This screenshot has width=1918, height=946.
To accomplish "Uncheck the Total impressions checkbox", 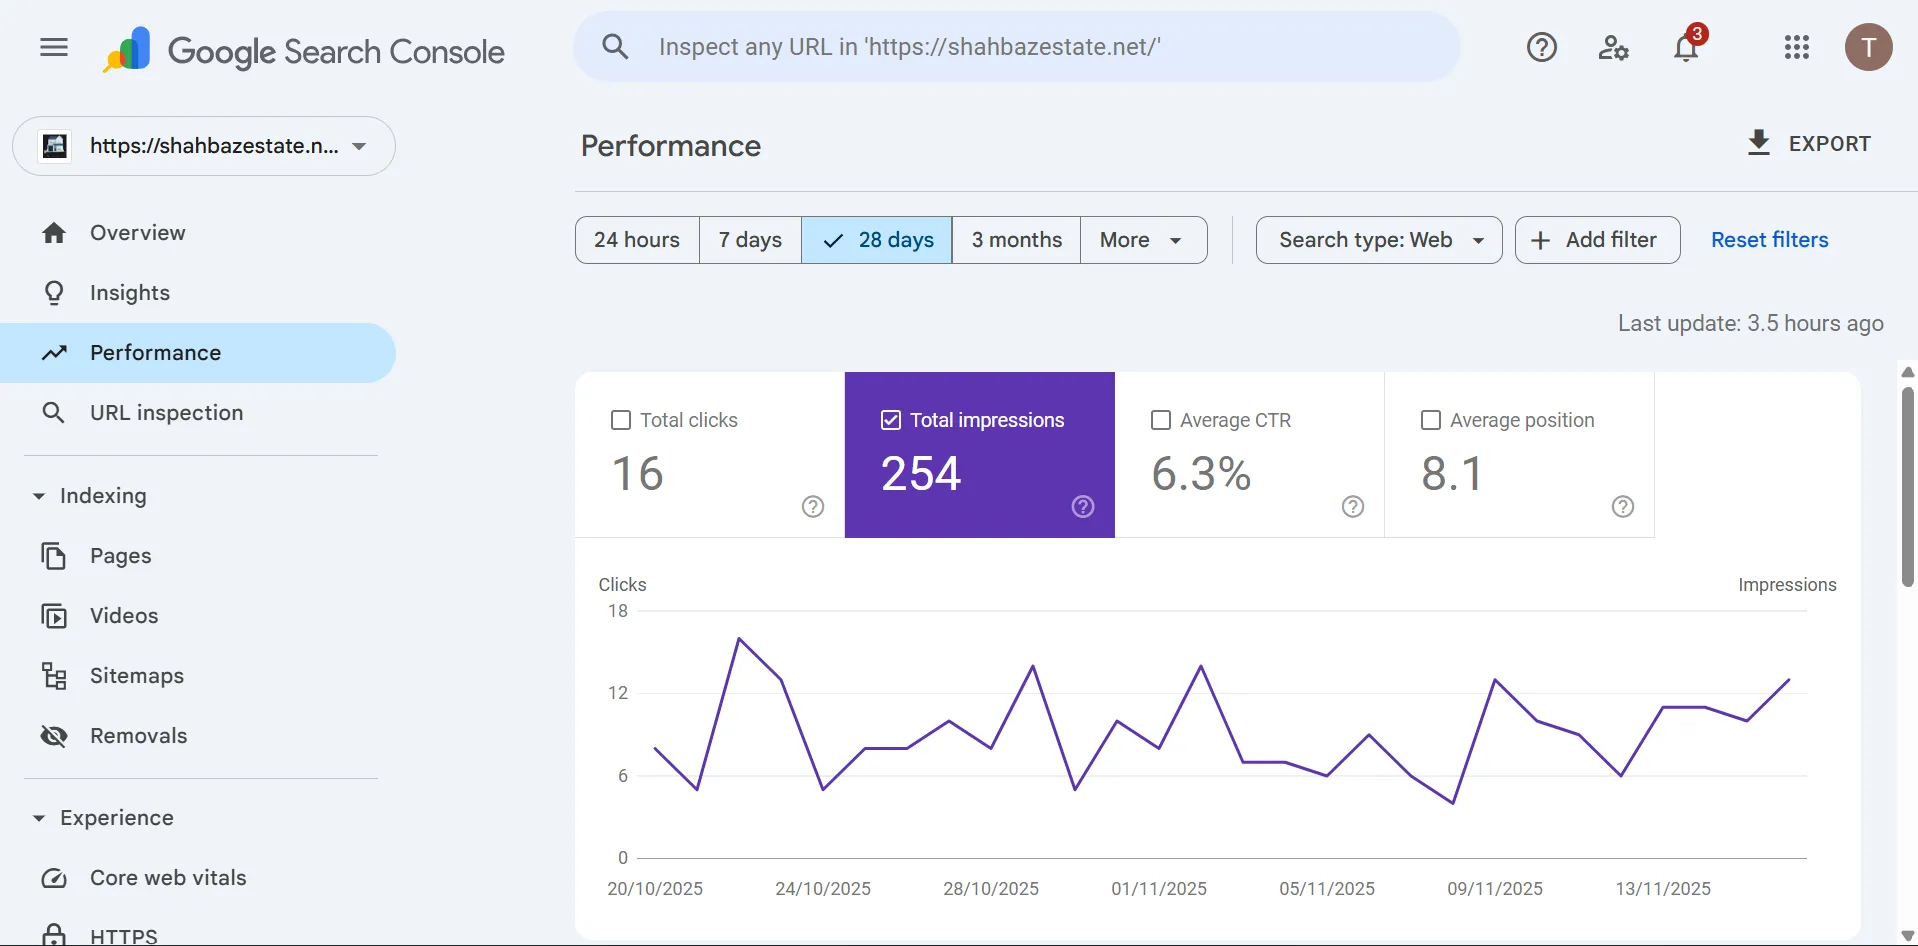I will [x=891, y=420].
